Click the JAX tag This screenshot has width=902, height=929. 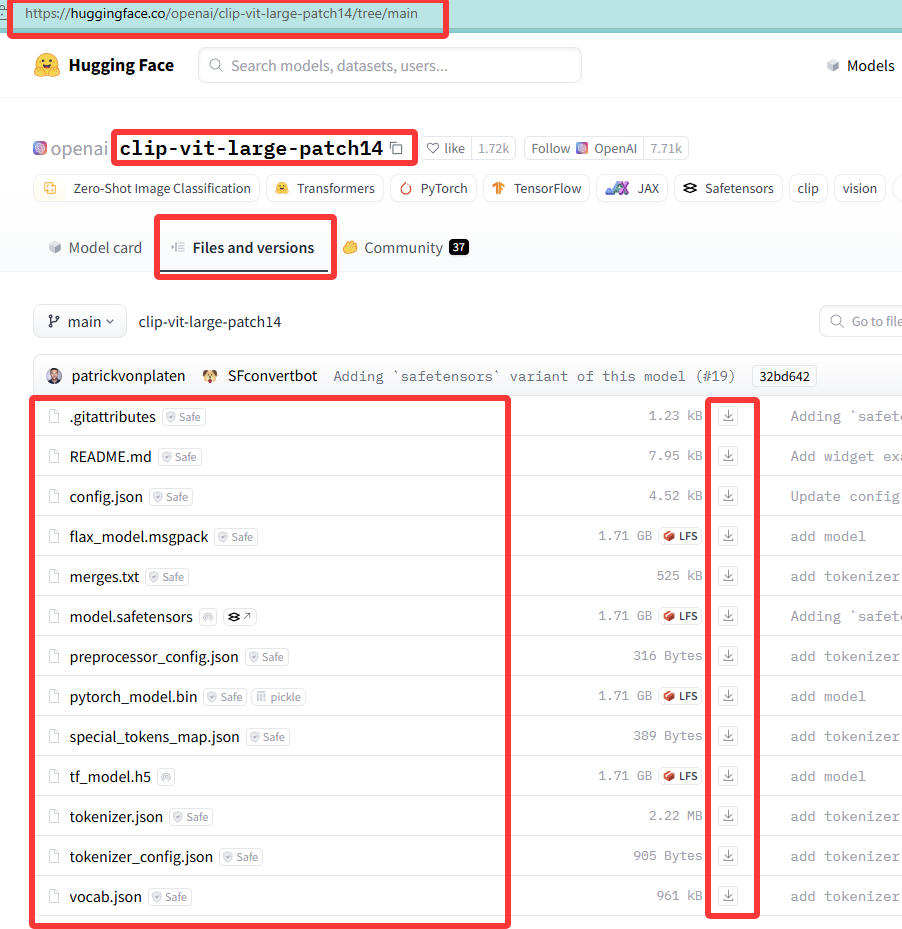632,188
